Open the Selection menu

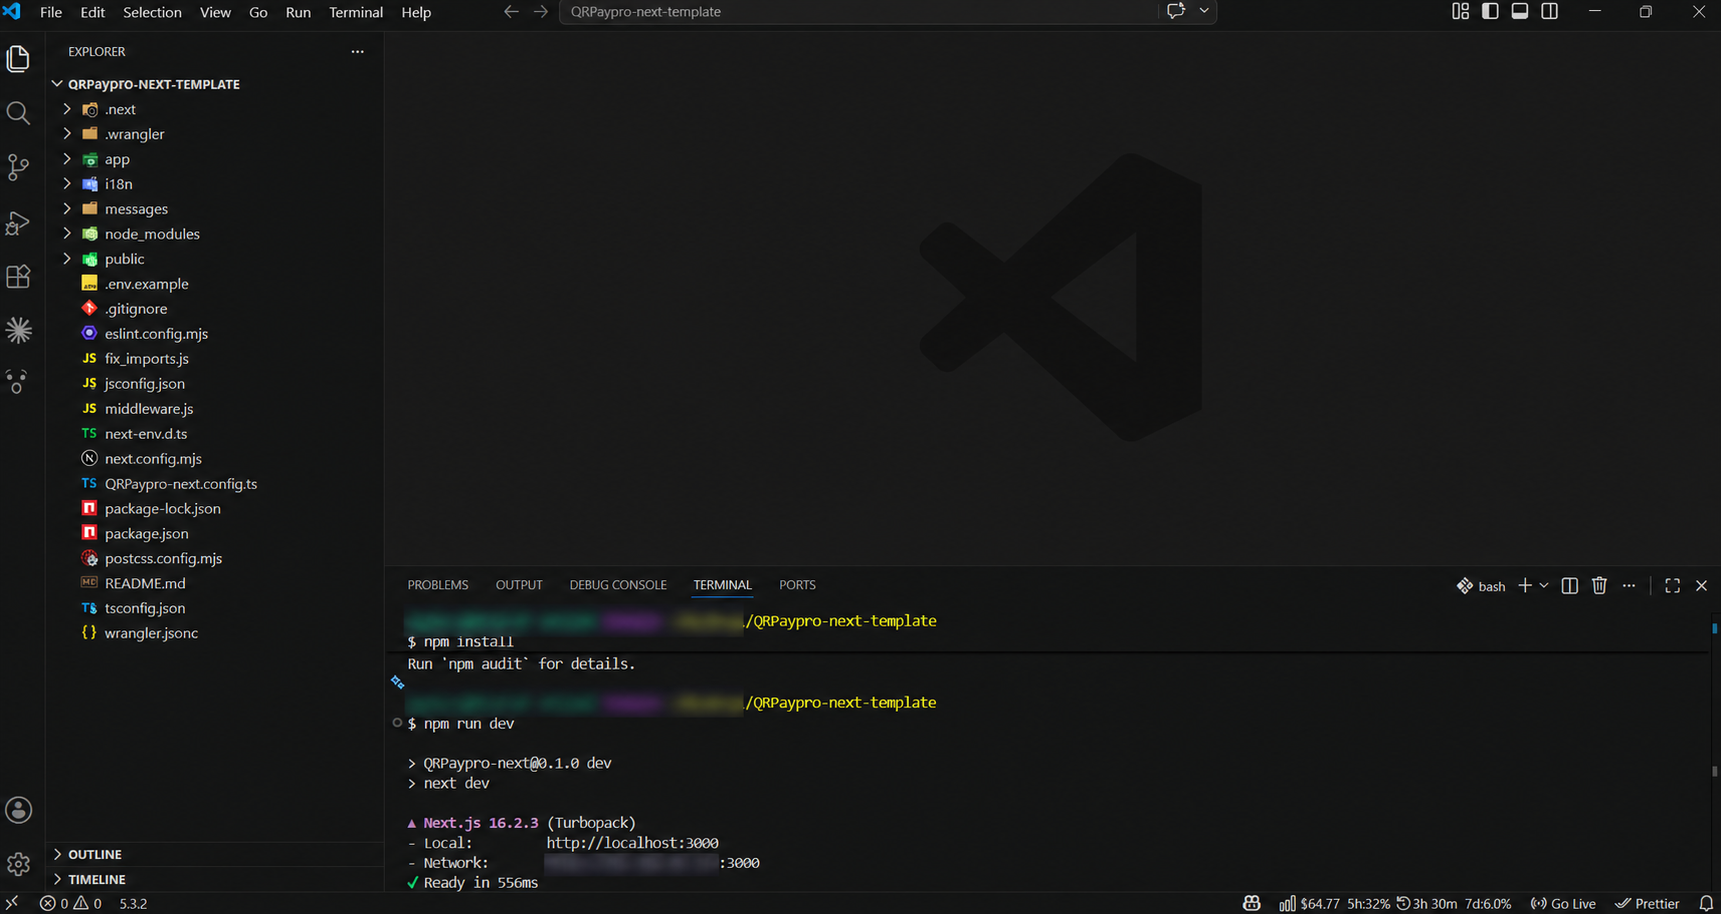pyautogui.click(x=152, y=12)
